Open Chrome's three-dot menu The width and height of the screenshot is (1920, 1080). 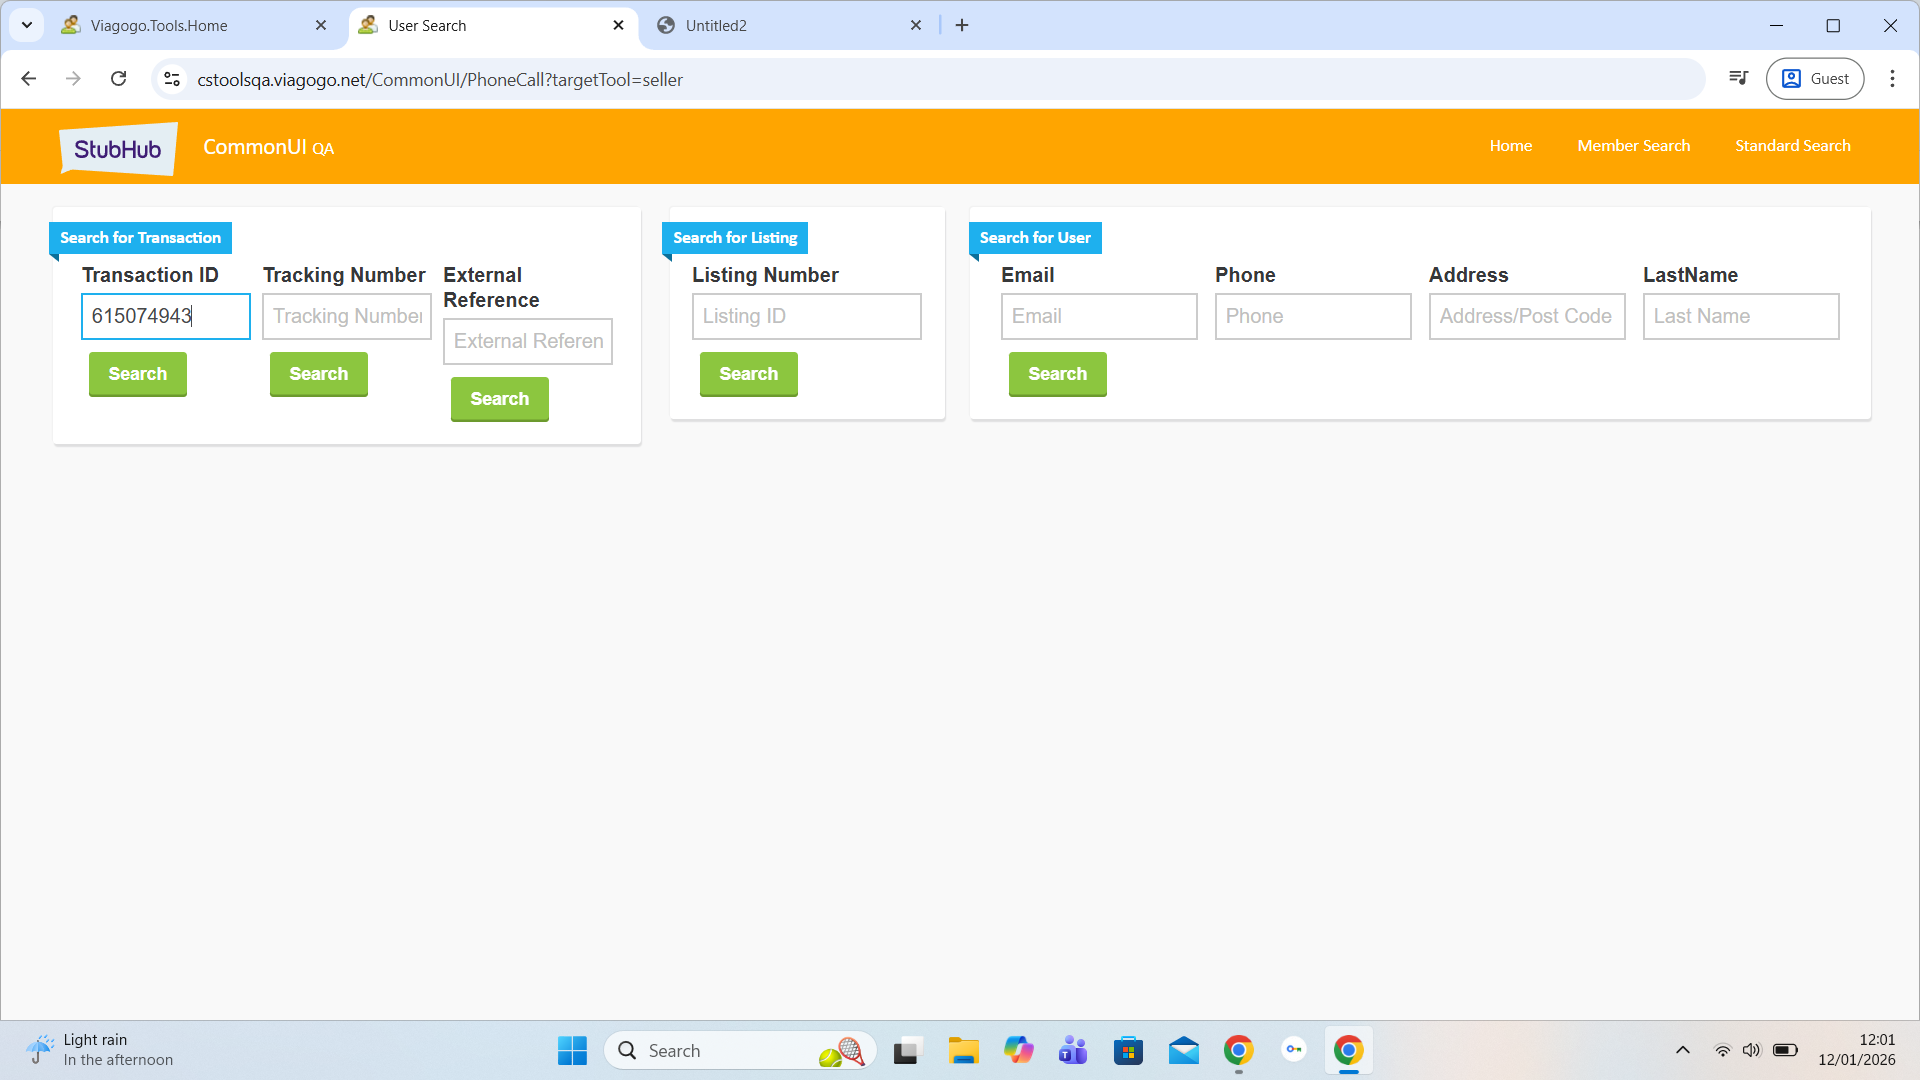(x=1892, y=79)
